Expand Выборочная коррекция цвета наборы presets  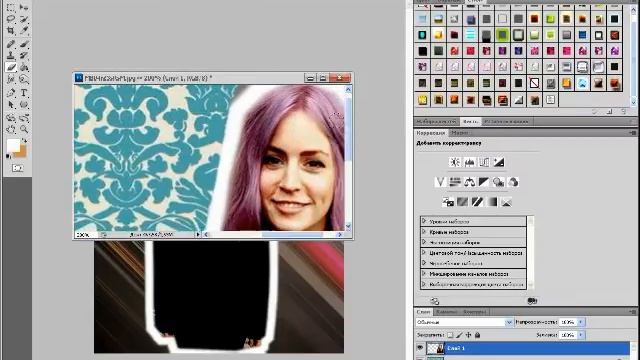424,284
